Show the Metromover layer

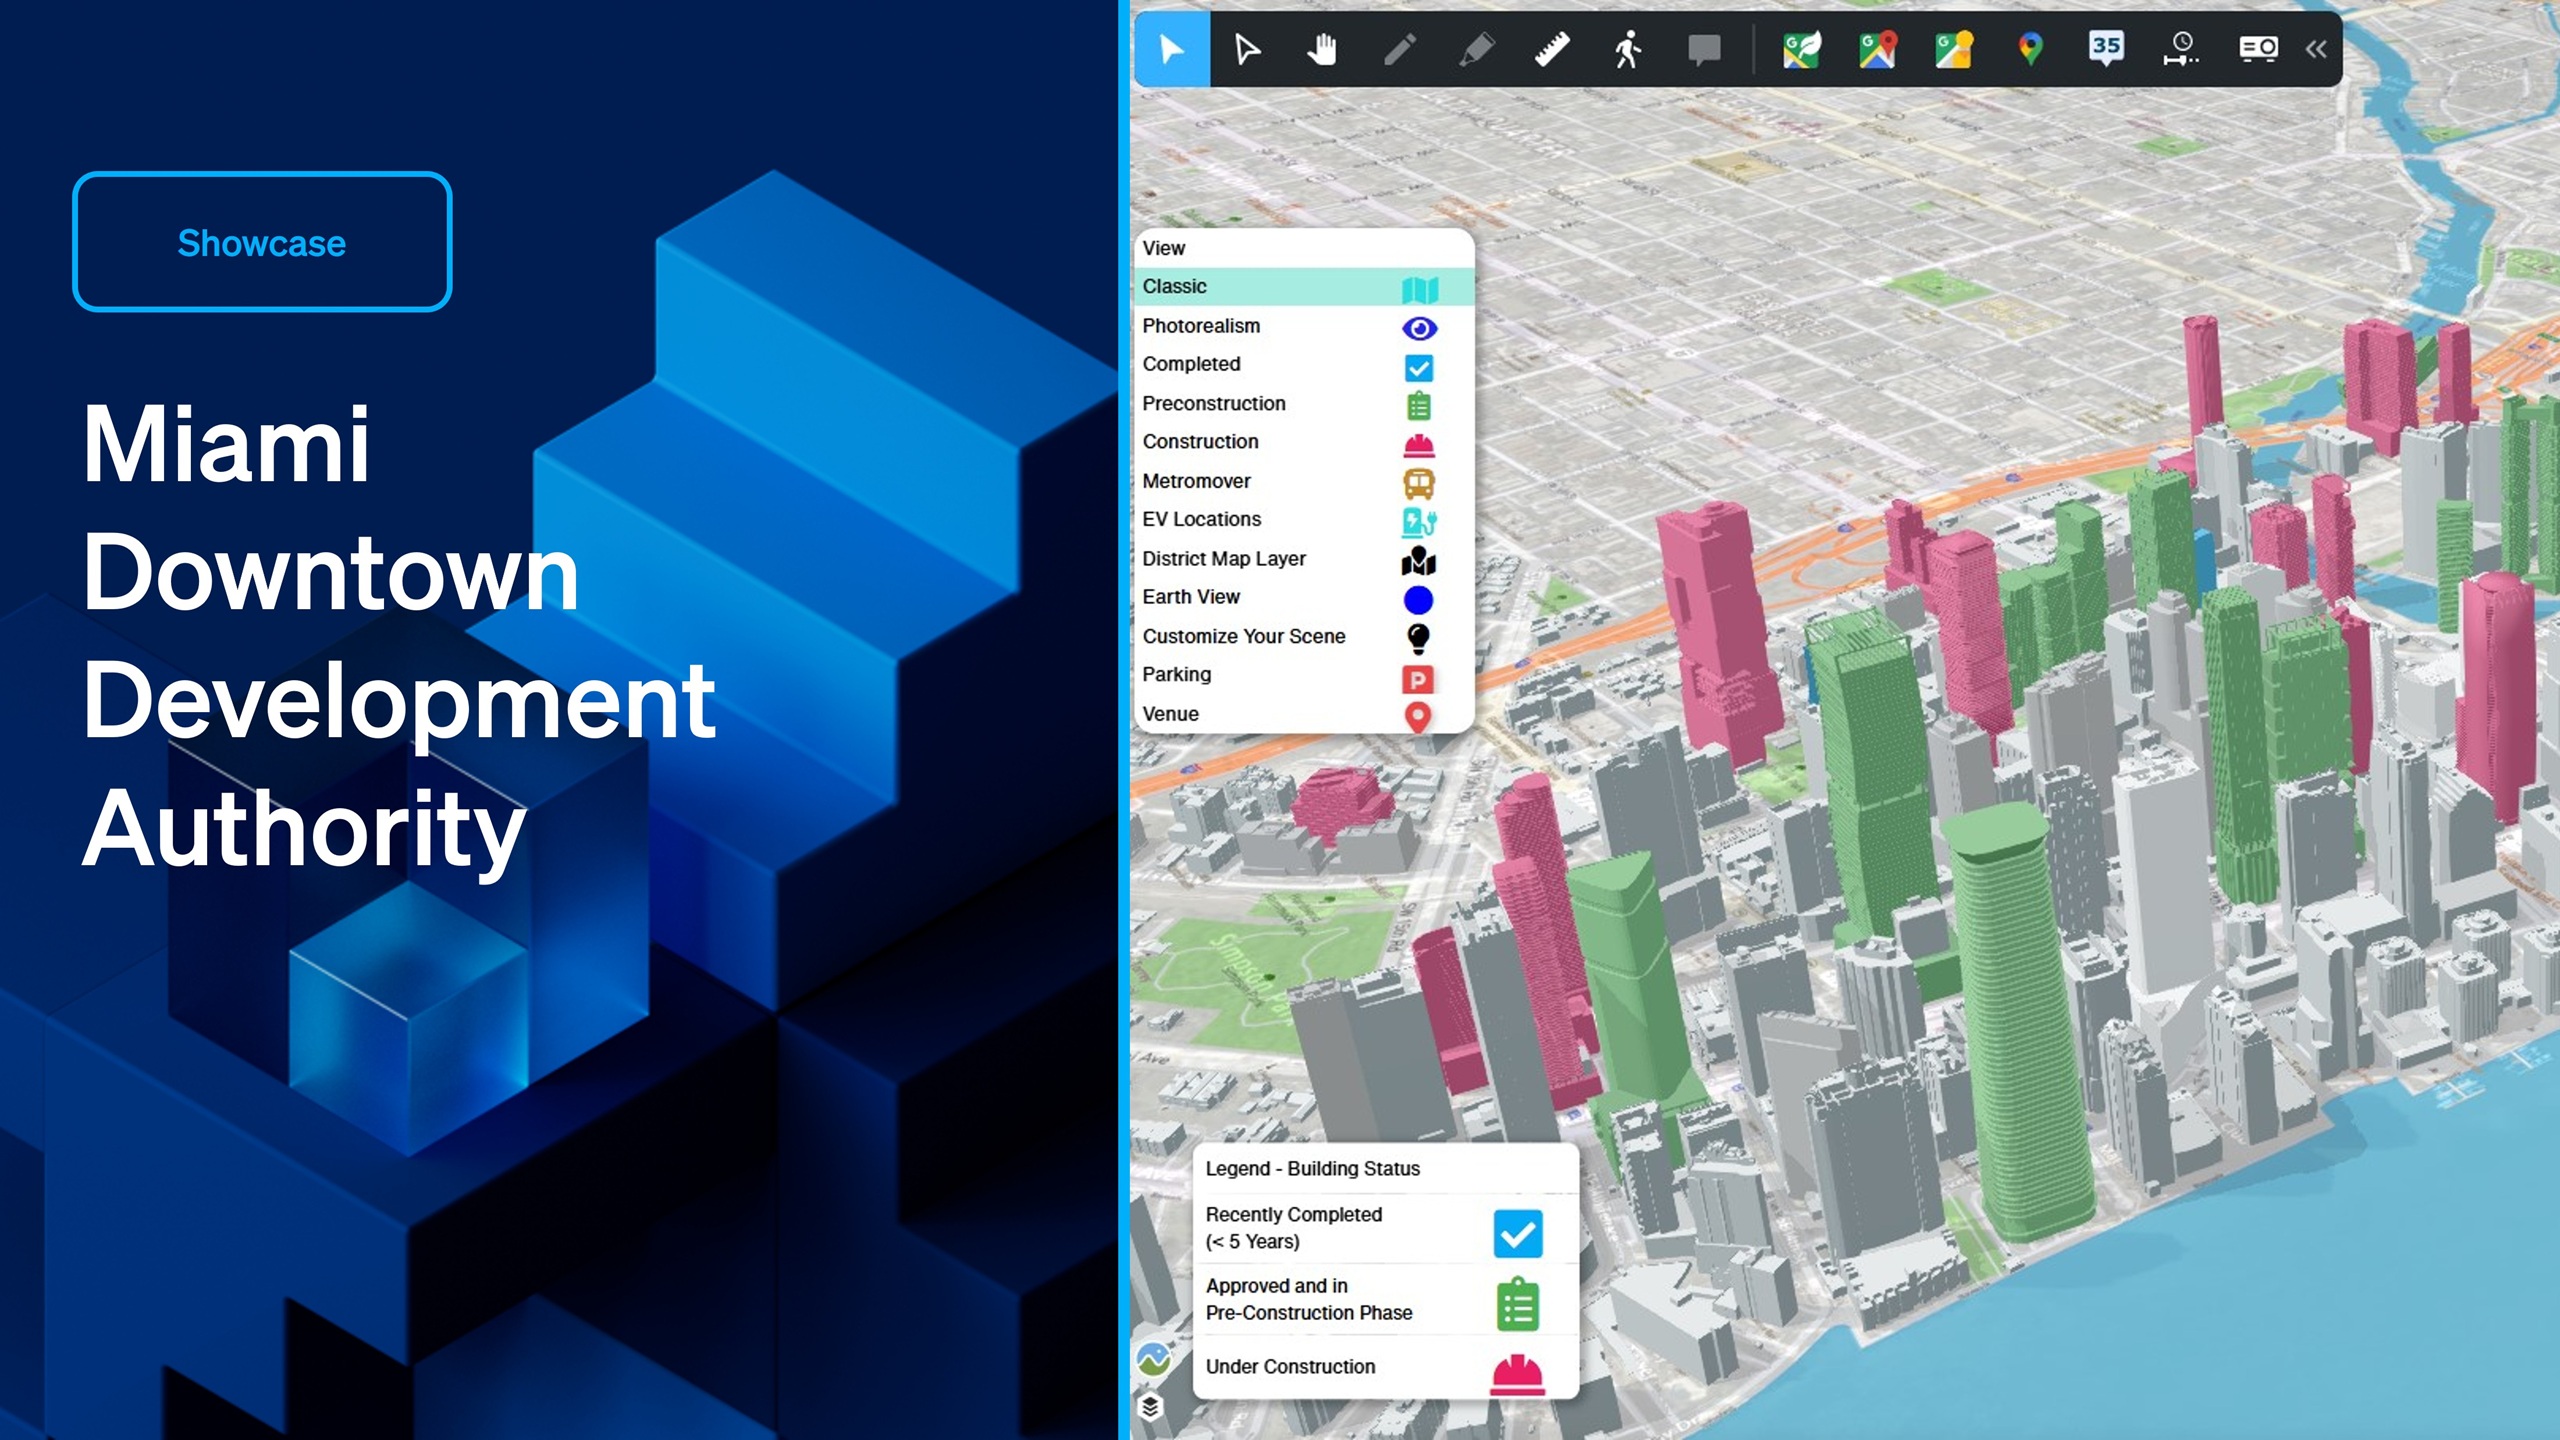(x=1304, y=481)
